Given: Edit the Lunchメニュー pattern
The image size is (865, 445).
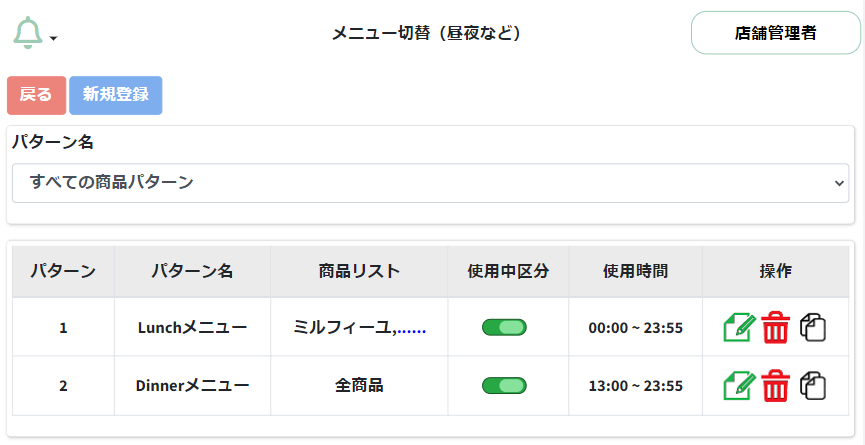Looking at the screenshot, I should point(738,327).
